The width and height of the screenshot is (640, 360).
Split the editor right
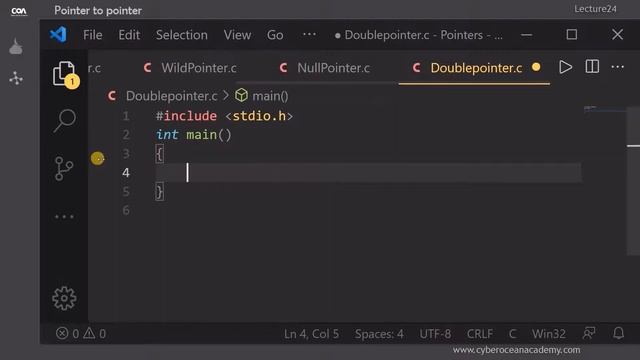(x=592, y=67)
